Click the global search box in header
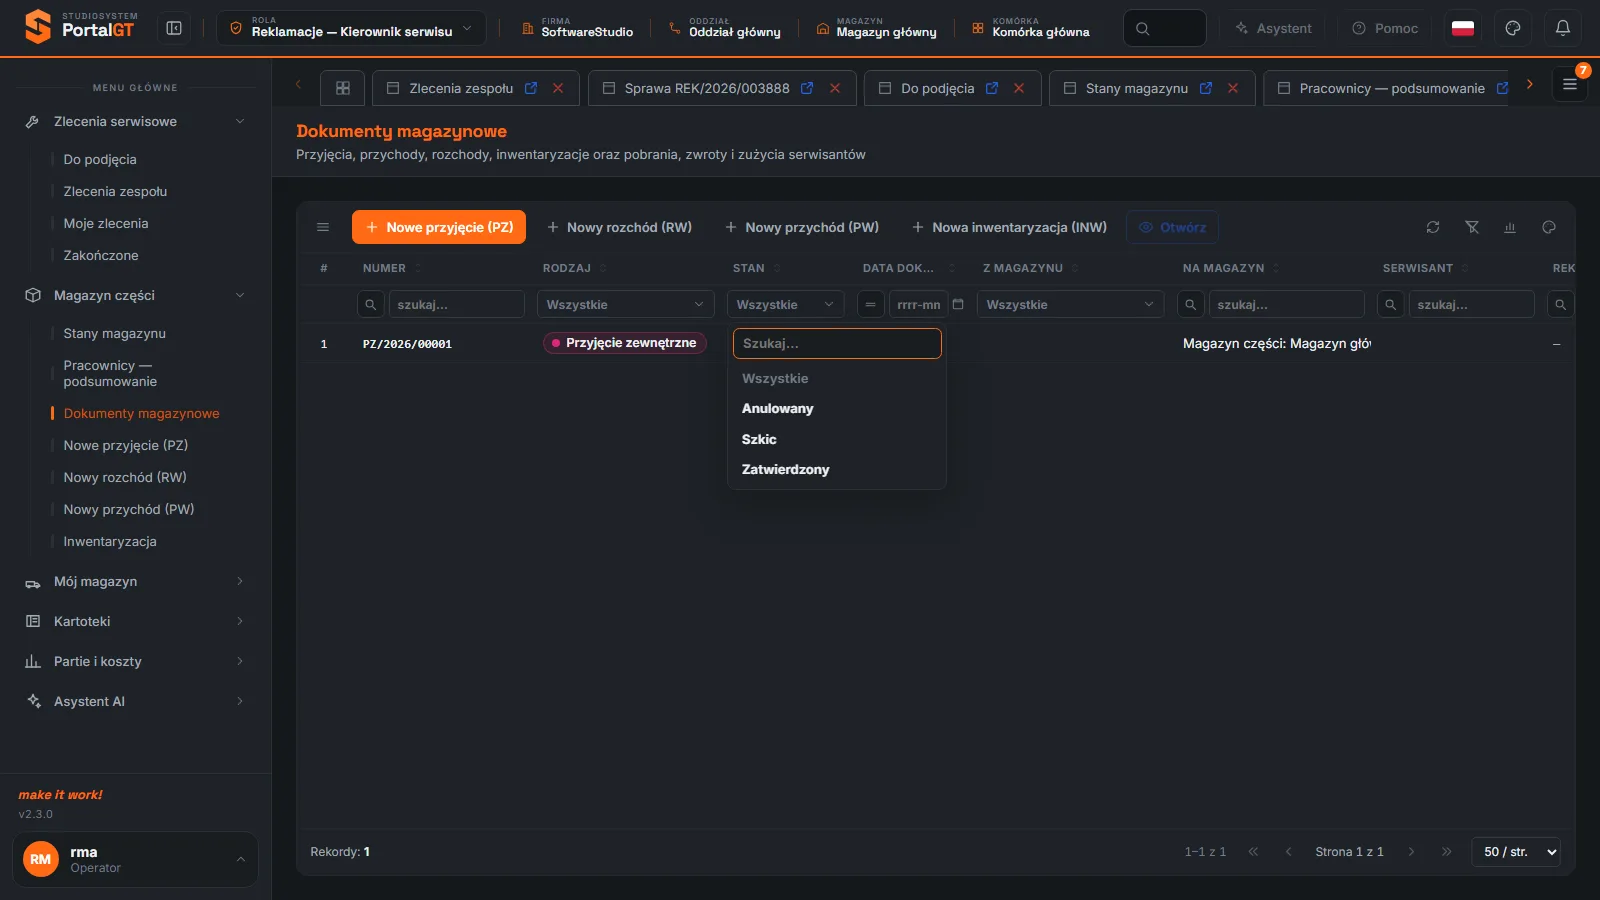This screenshot has width=1600, height=900. [1165, 28]
